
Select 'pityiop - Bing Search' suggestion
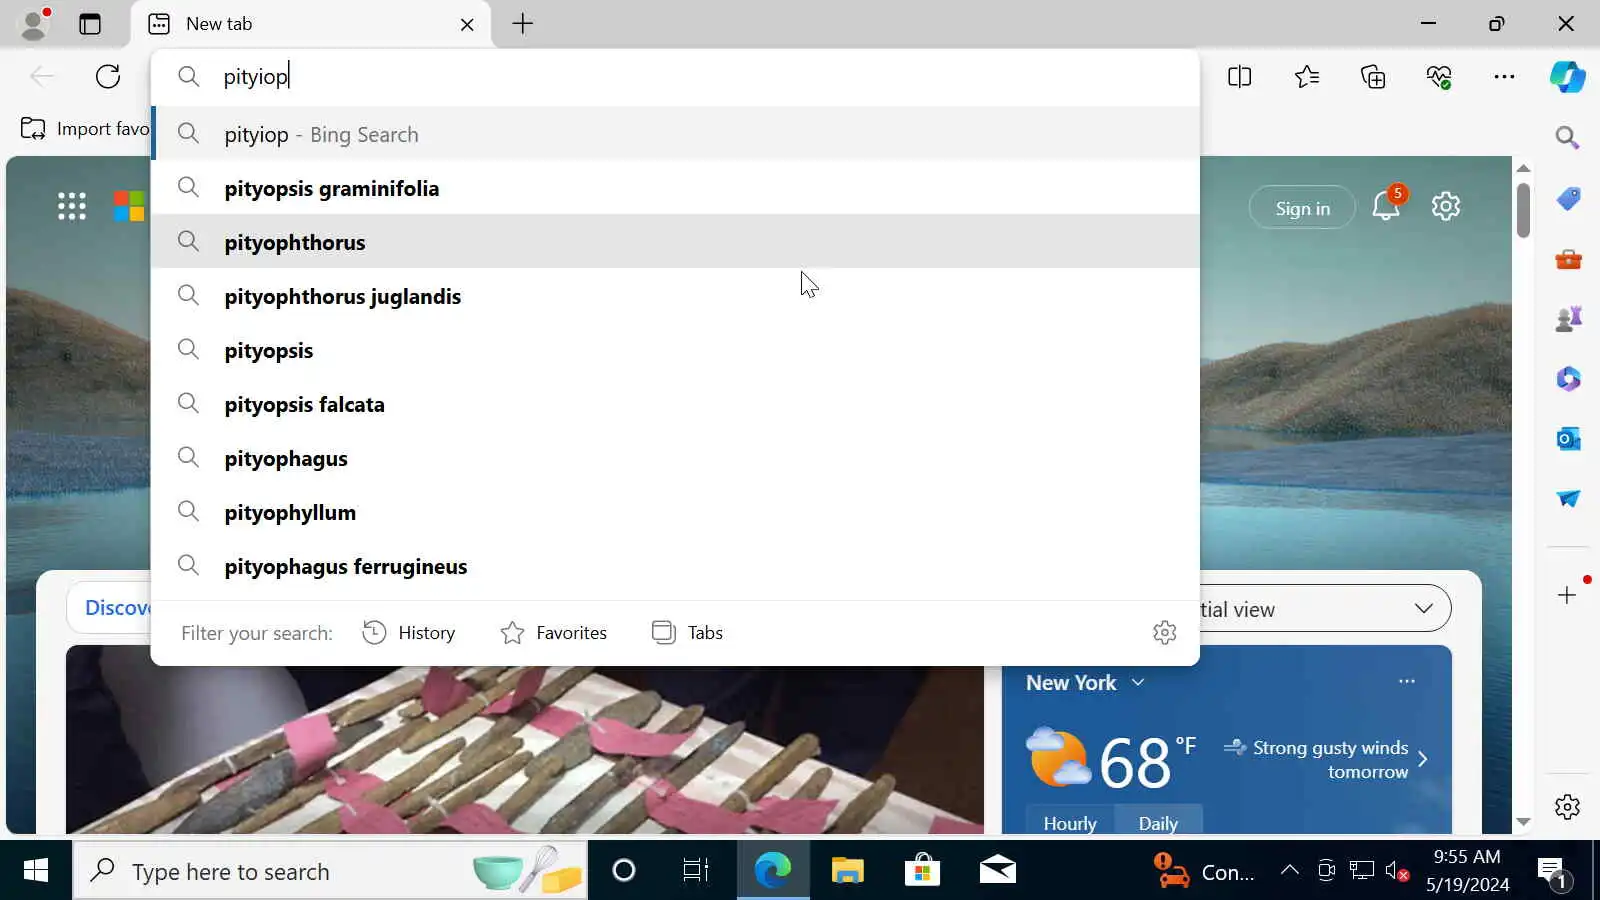(x=675, y=134)
